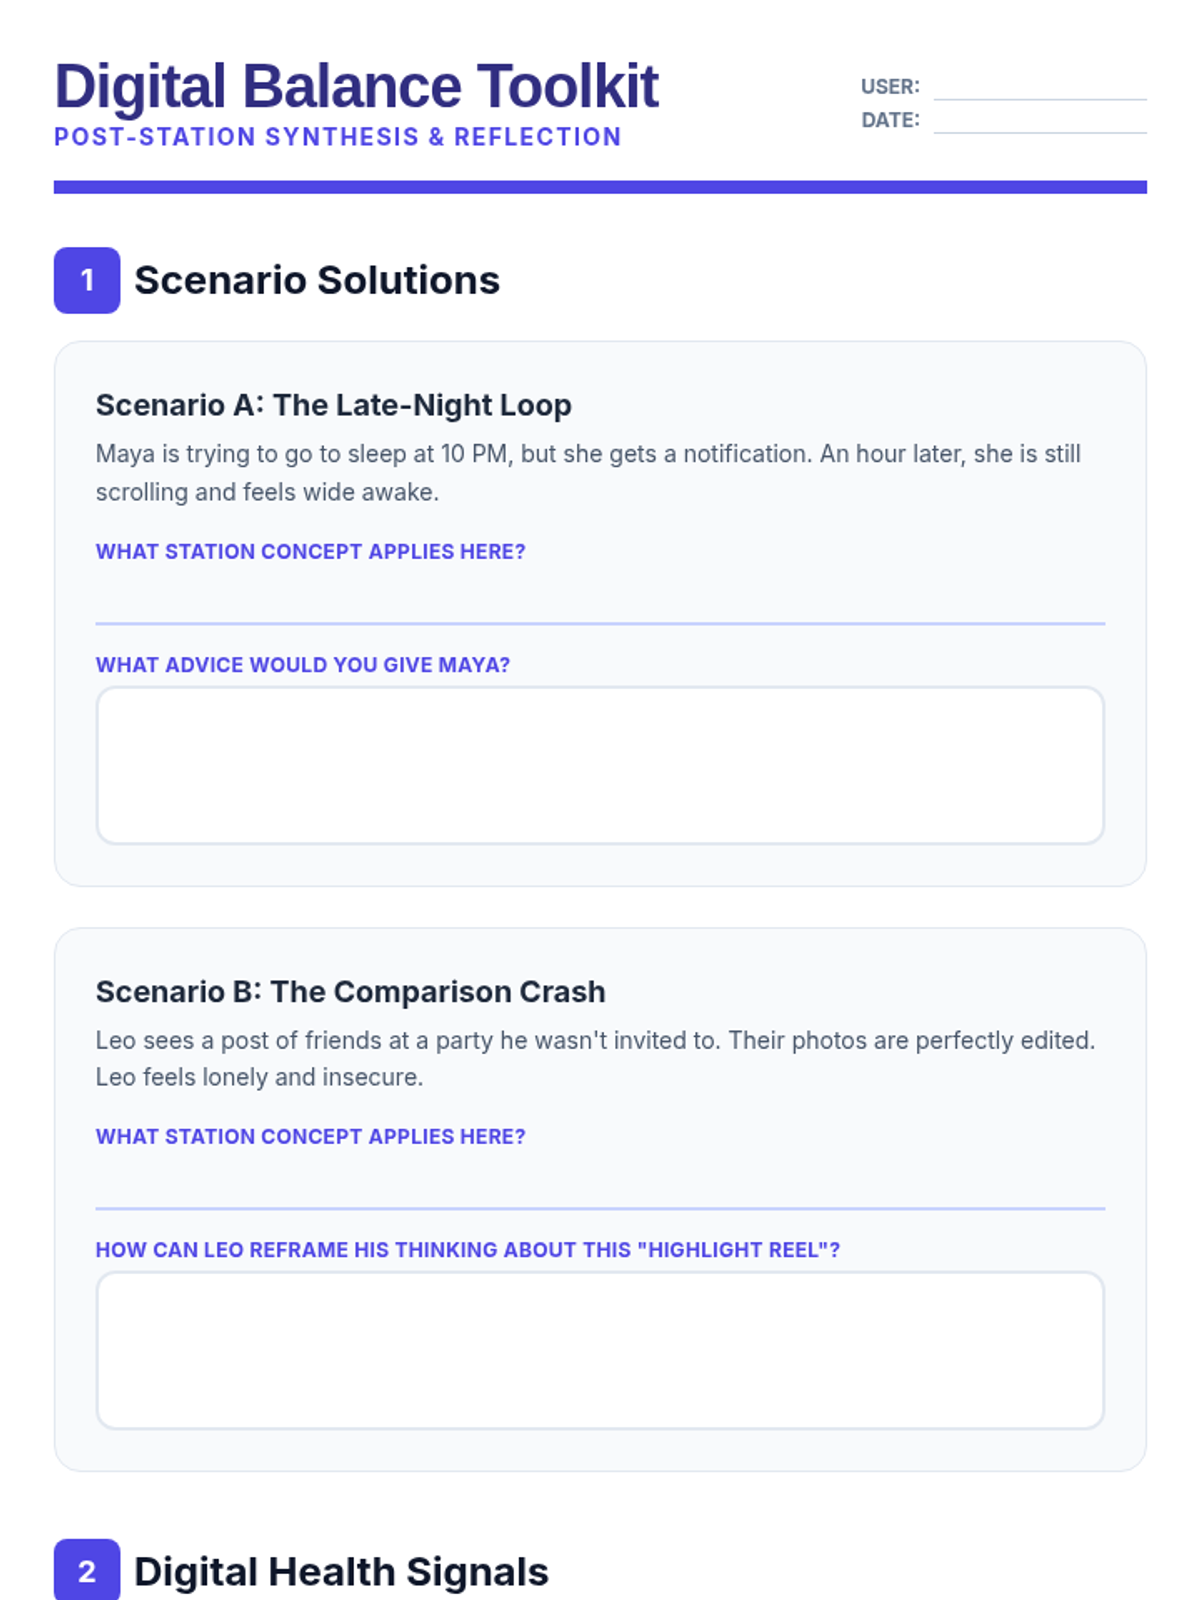Select the Post-Station Synthesis & Reflection subtitle
Screen dimensions: 1200x1600
pos(338,137)
